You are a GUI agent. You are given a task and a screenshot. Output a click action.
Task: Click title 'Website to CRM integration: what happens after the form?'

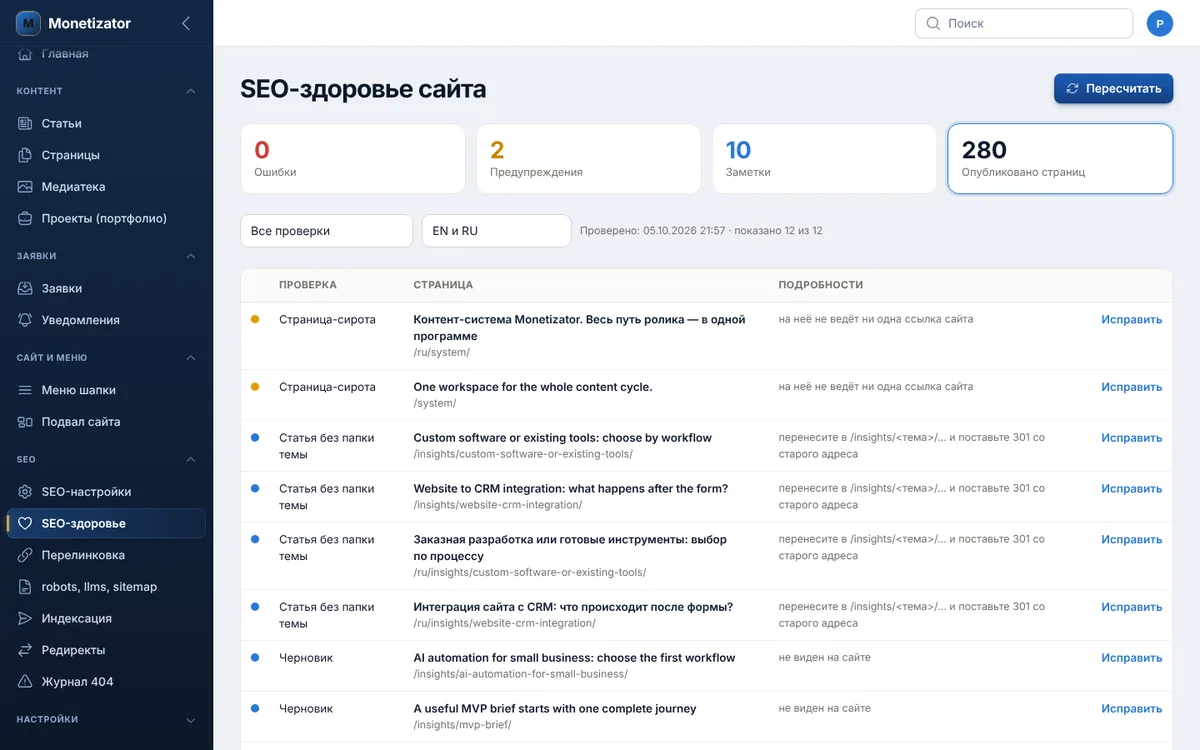pos(571,489)
